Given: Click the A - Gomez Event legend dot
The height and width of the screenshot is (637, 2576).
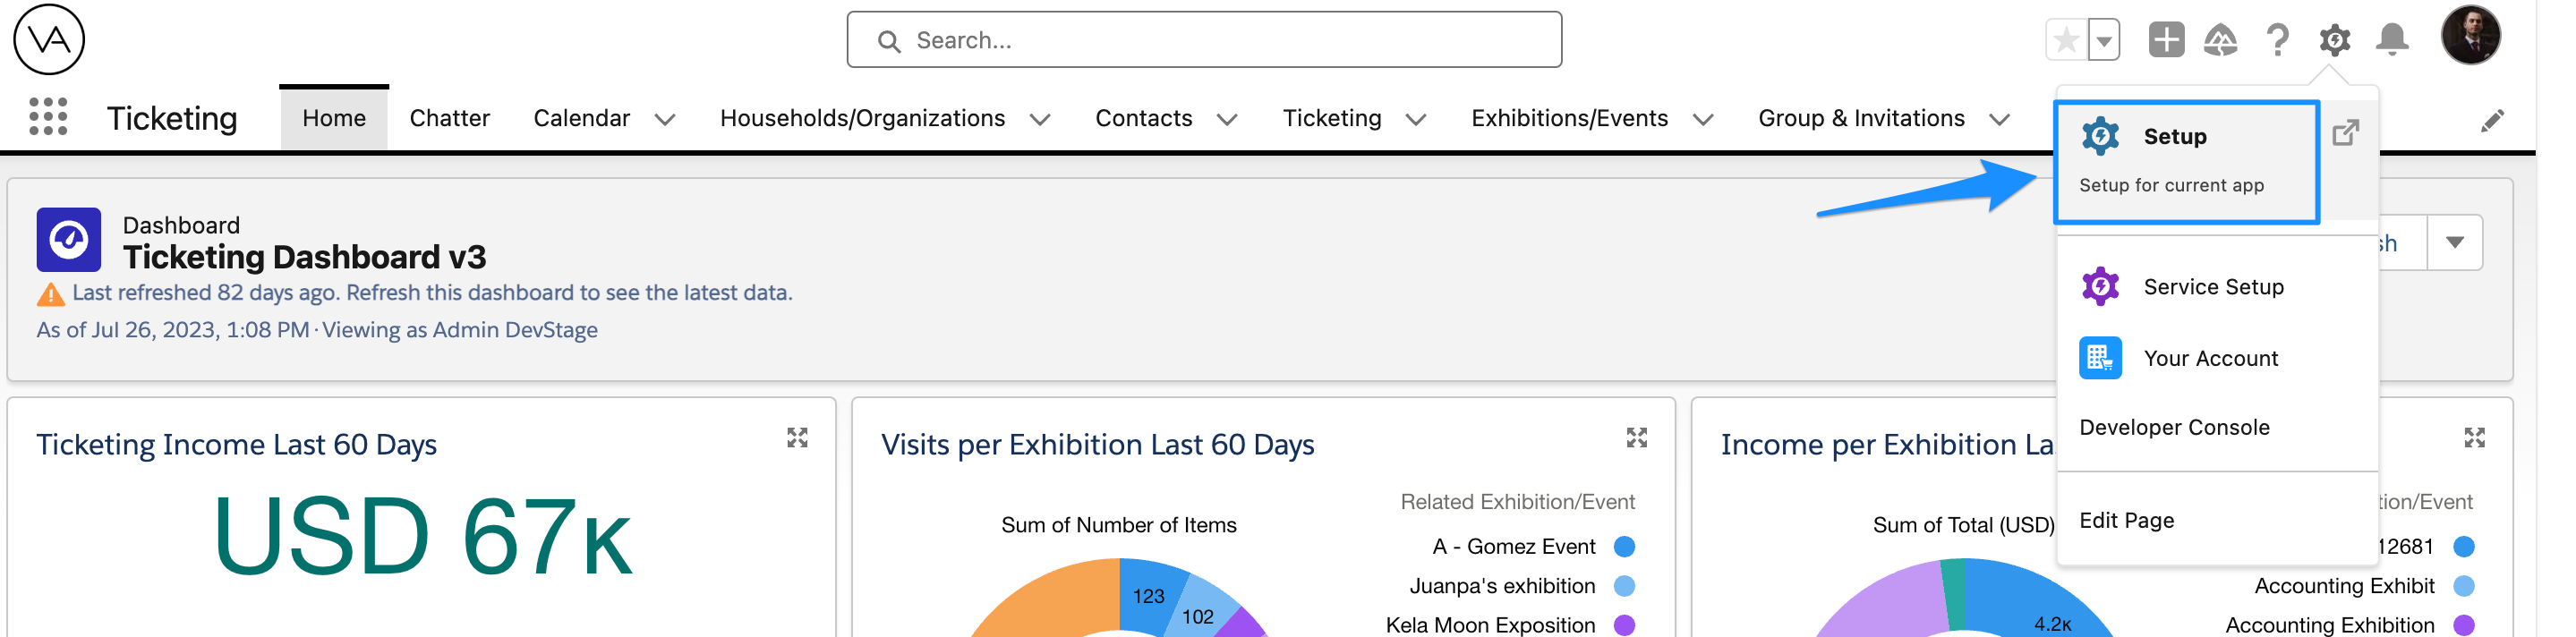Looking at the screenshot, I should point(1624,546).
